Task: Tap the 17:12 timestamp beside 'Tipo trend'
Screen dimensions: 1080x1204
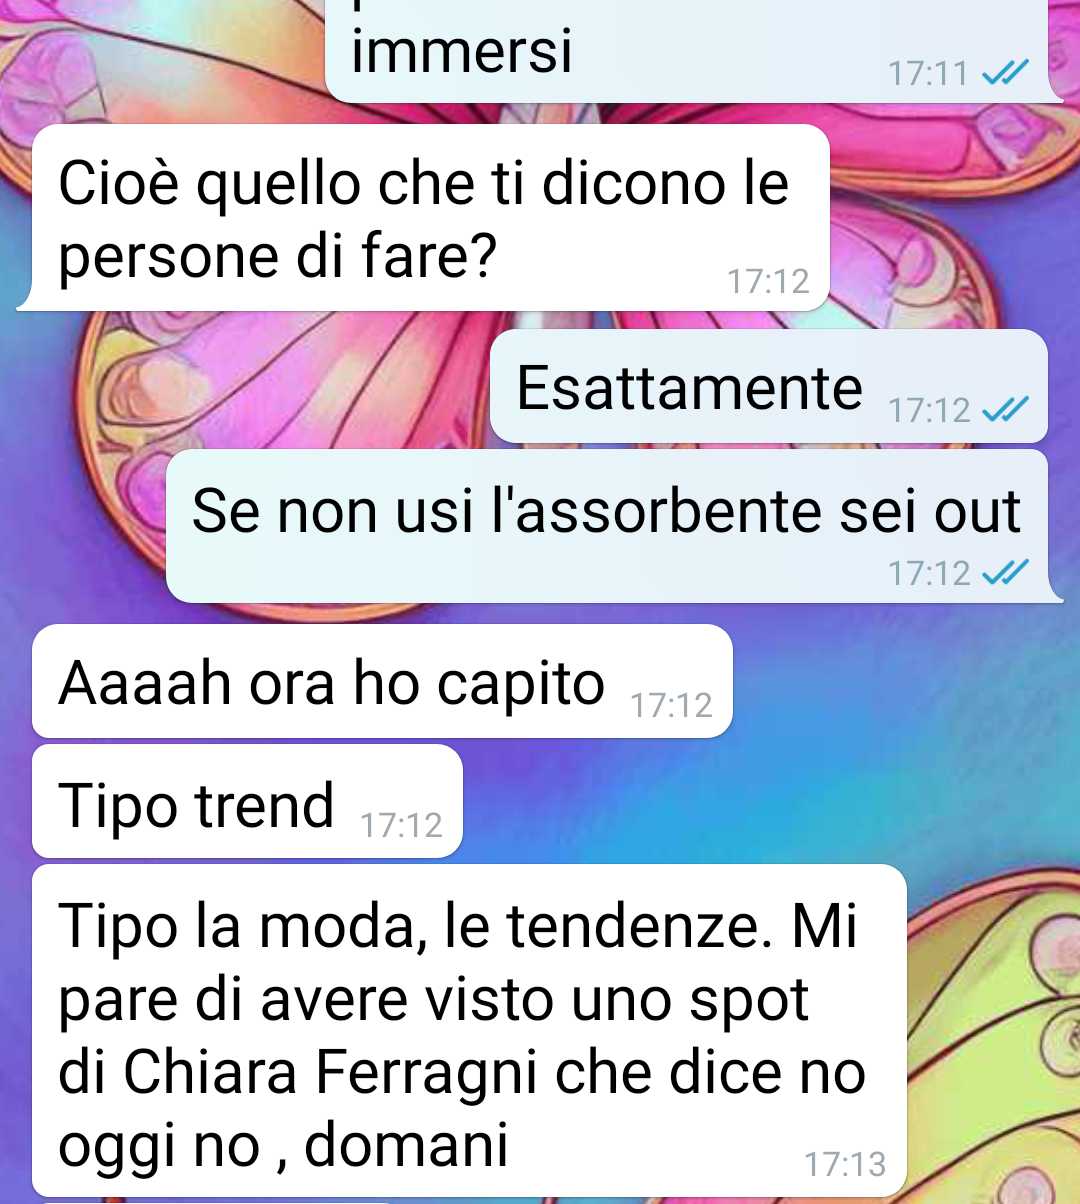Action: 401,825
